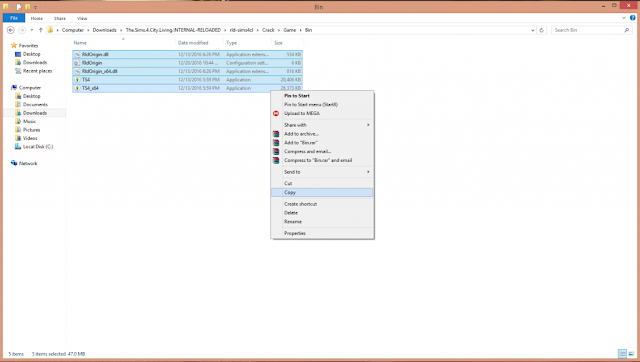Open Properties from the context menu
640x362 pixels.
click(x=322, y=233)
